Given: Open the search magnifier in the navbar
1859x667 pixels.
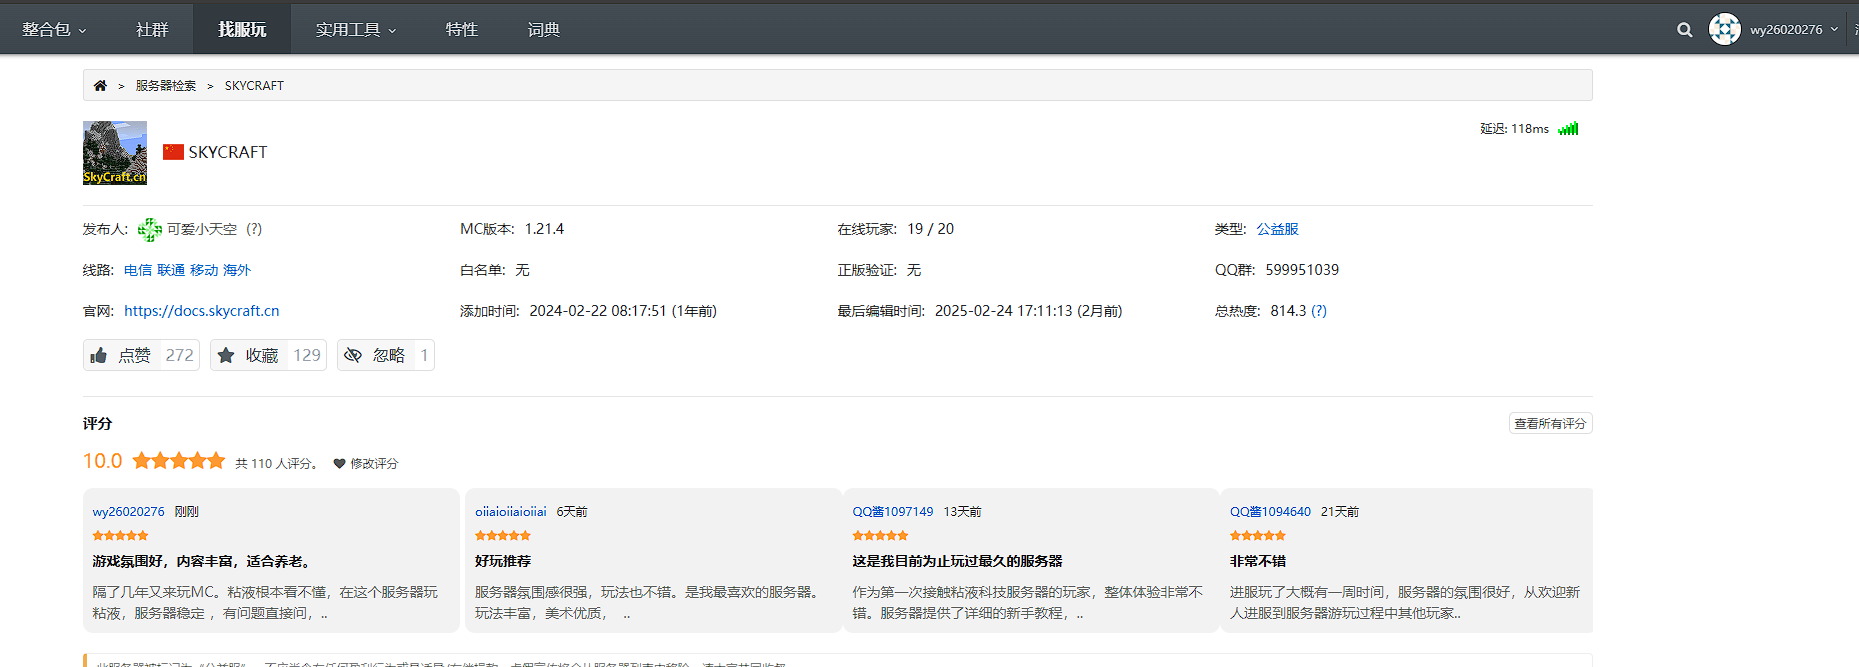Looking at the screenshot, I should pyautogui.click(x=1685, y=30).
